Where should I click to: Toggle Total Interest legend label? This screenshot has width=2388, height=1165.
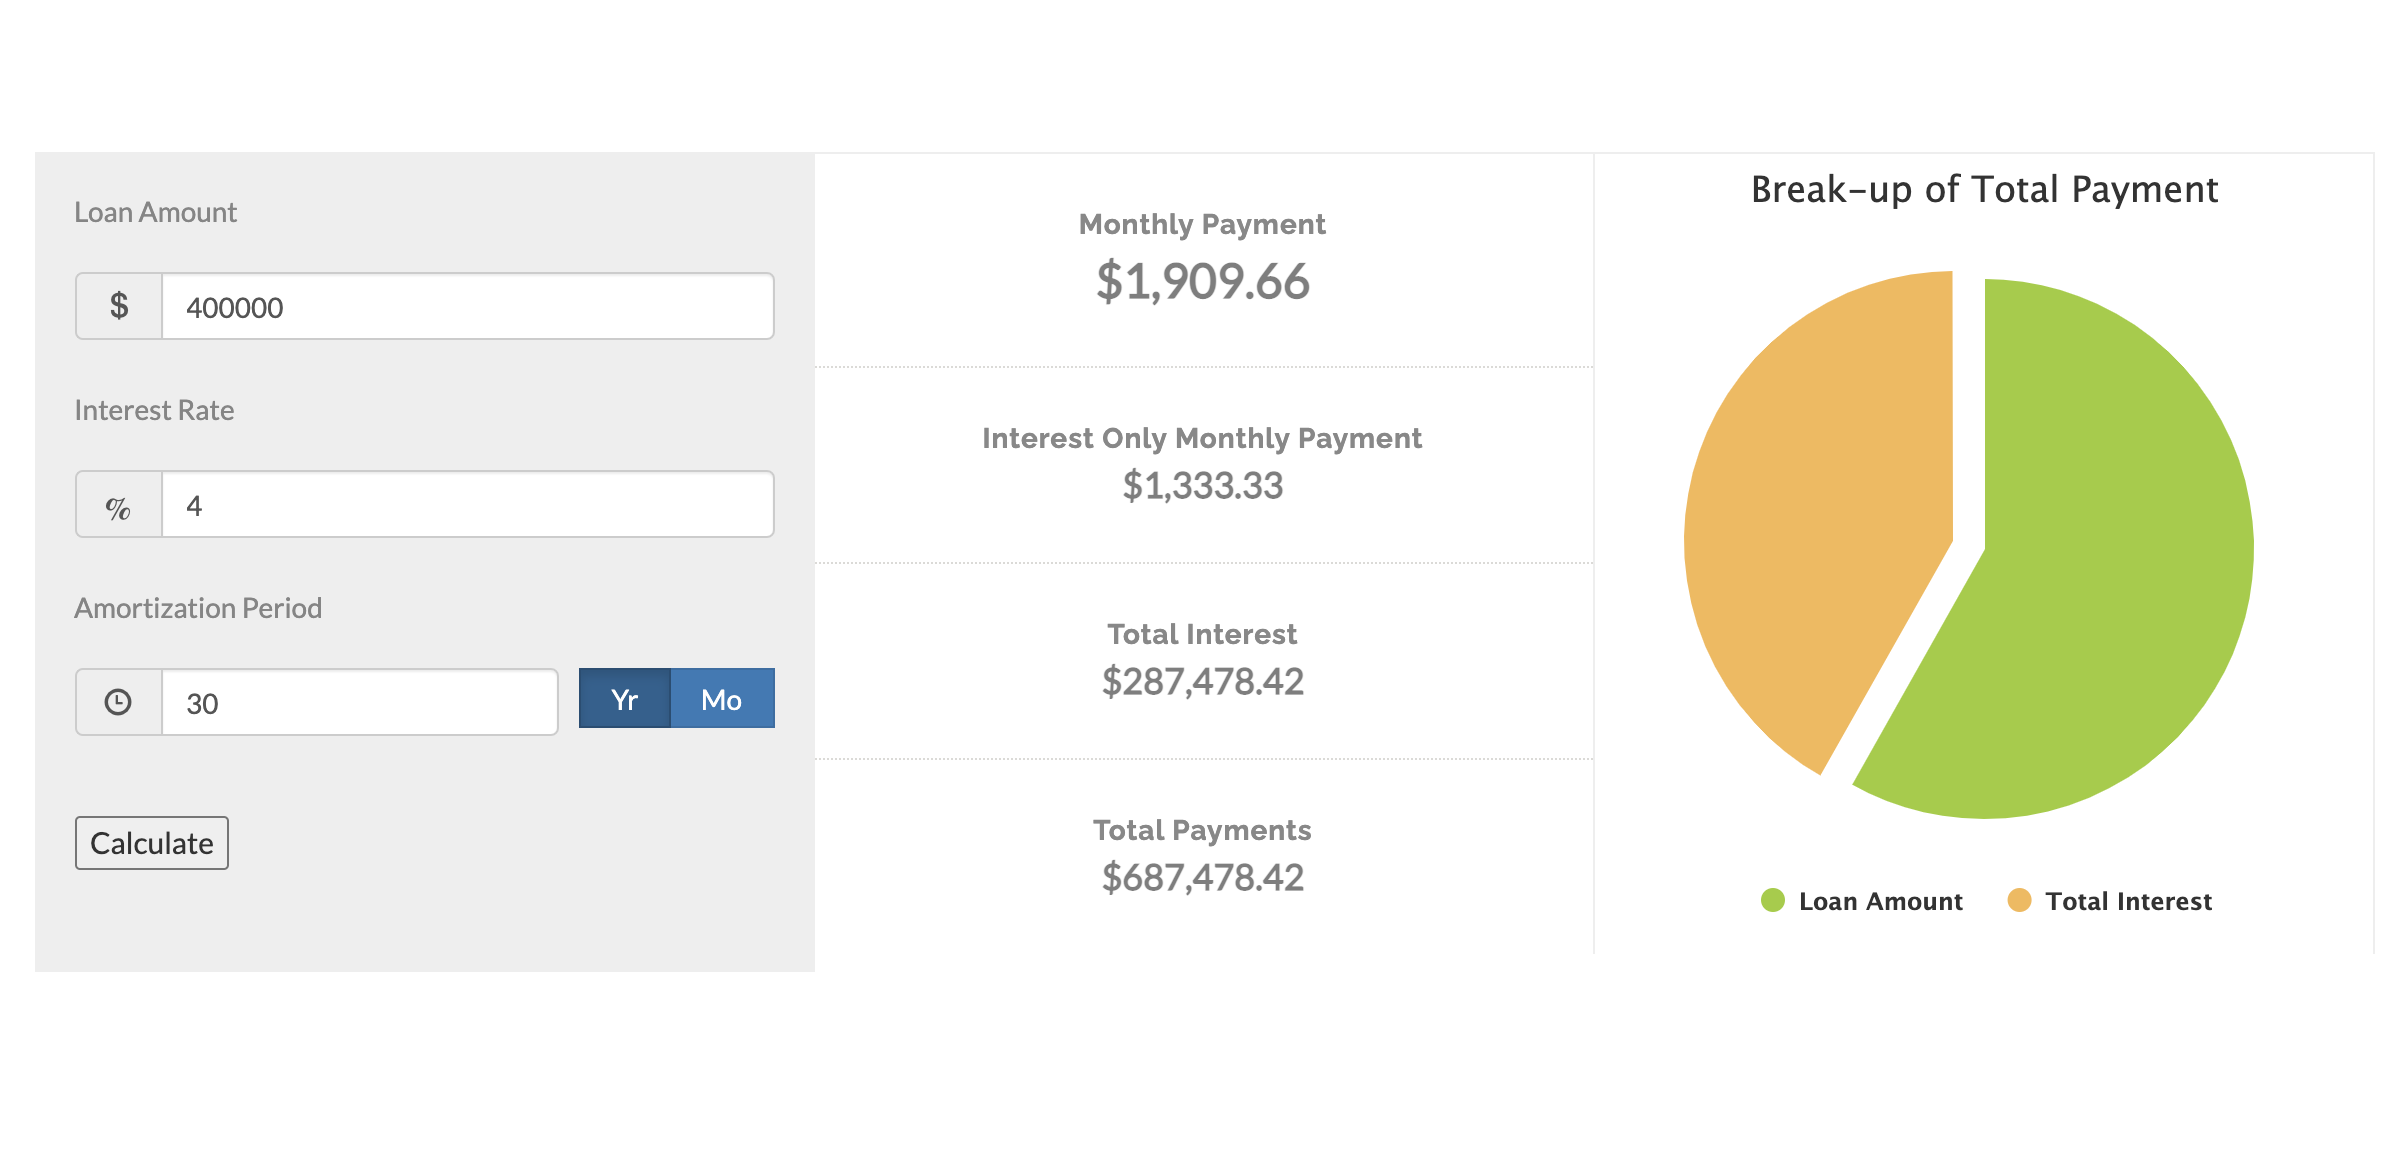pos(2128,901)
